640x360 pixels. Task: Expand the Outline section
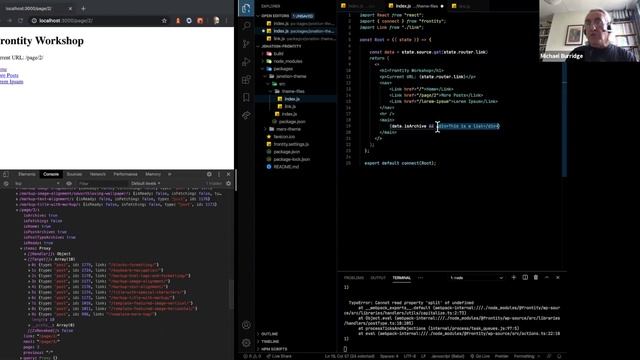tap(269, 334)
